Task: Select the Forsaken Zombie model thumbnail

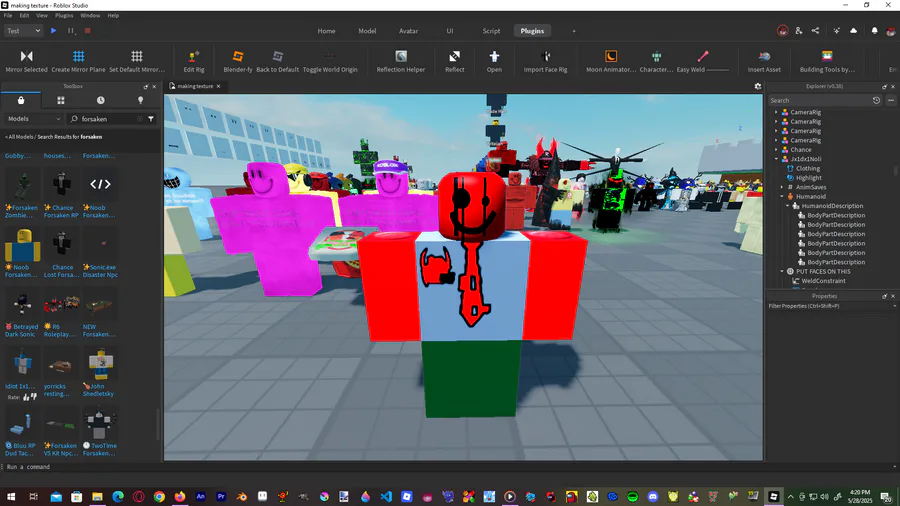Action: coord(22,184)
